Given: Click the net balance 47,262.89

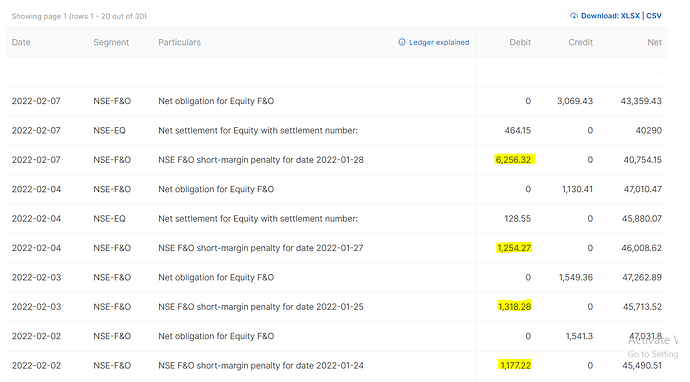Looking at the screenshot, I should click(x=642, y=278).
